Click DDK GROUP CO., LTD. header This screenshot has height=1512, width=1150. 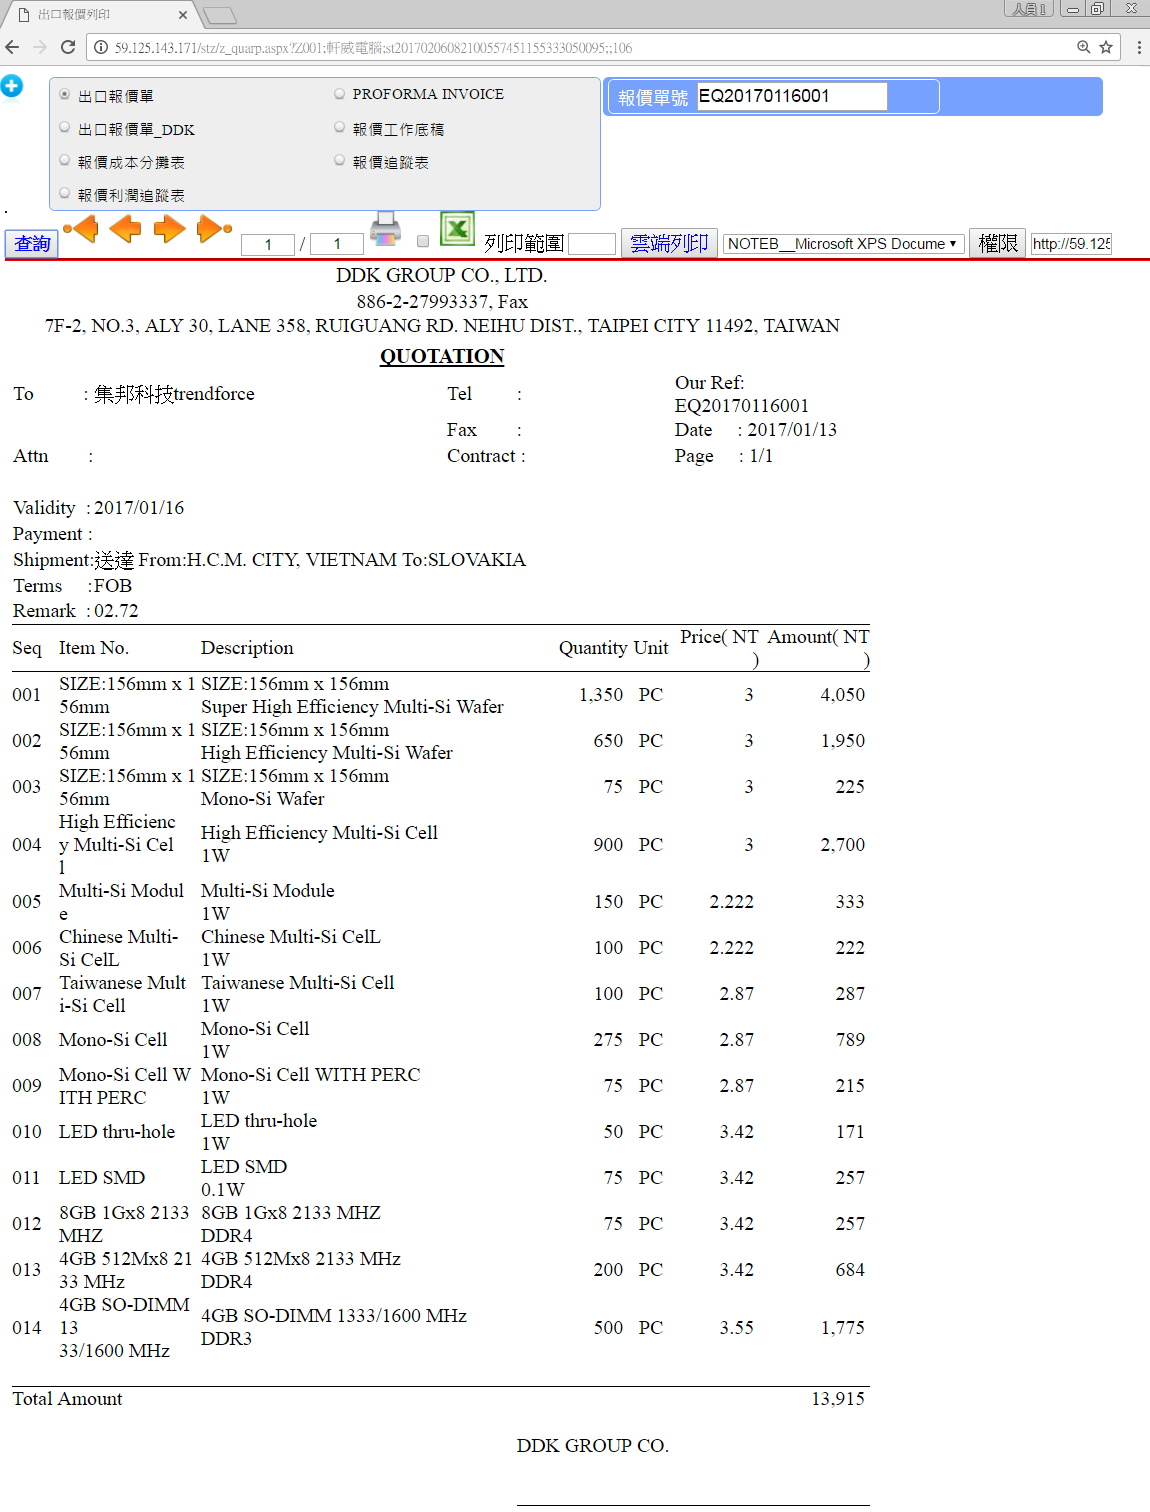point(441,275)
